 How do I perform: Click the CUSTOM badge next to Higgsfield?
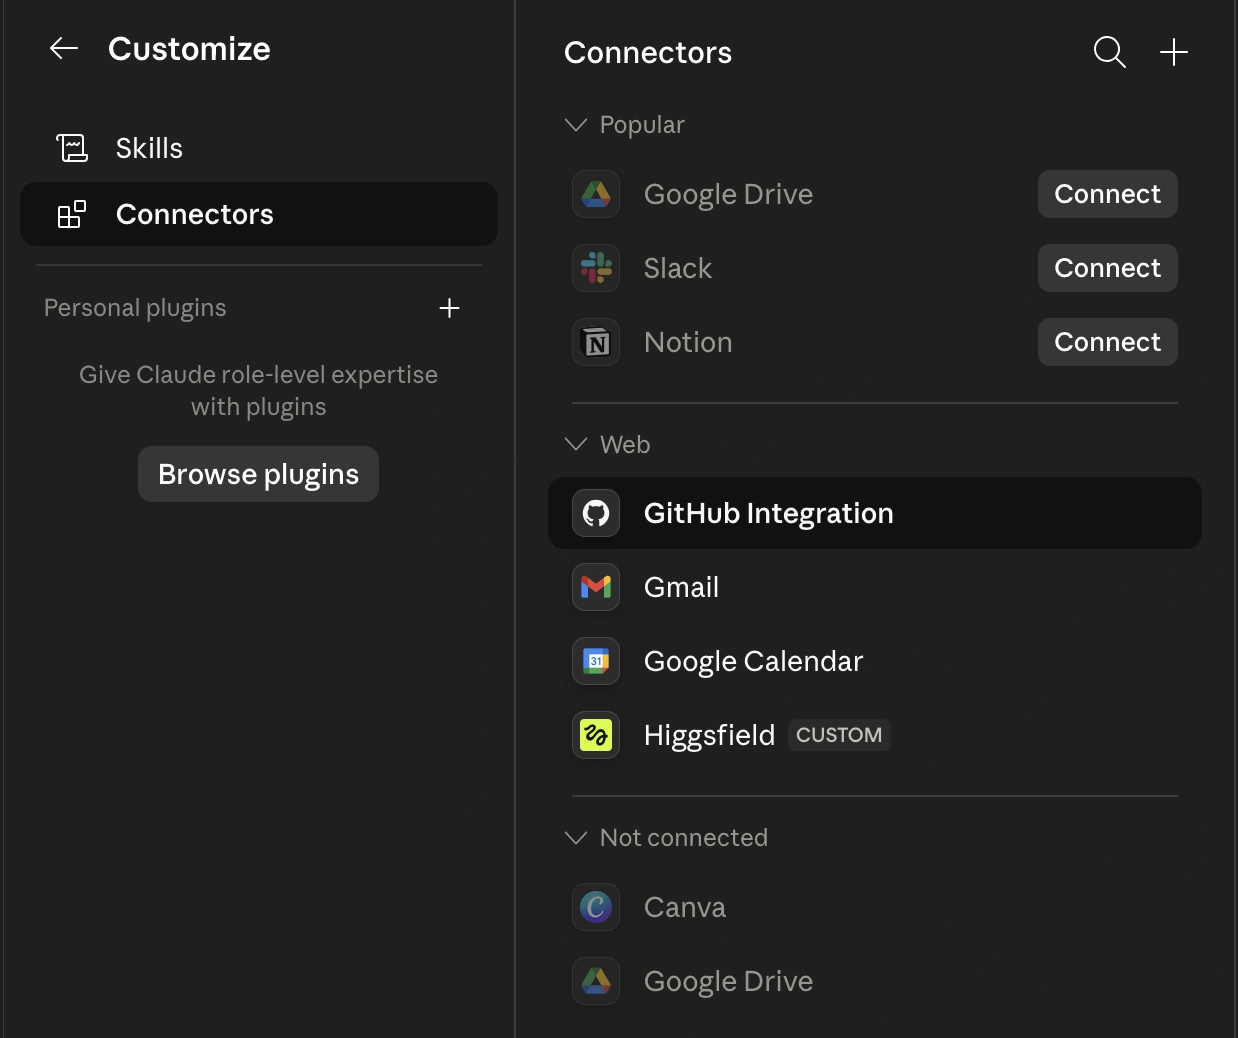[x=839, y=735]
